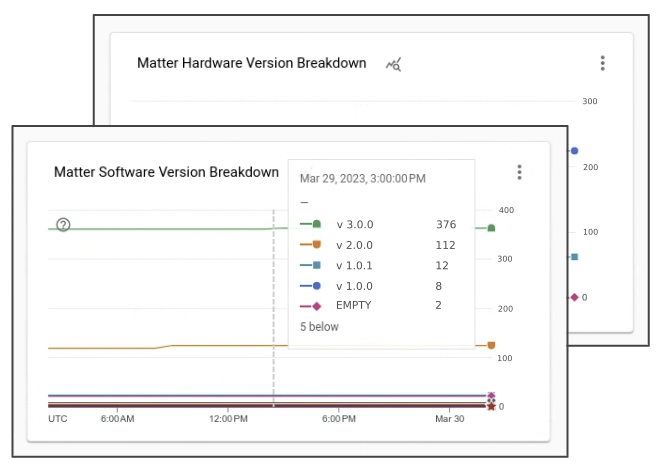662x471 pixels.
Task: Click the orange v 2.0.0 legend marker
Action: [x=316, y=245]
